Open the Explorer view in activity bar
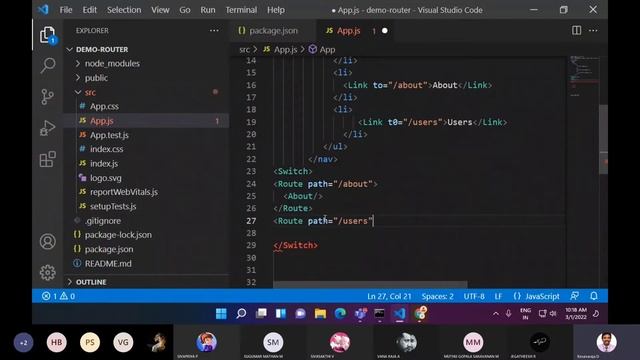The width and height of the screenshot is (640, 360). (47, 35)
